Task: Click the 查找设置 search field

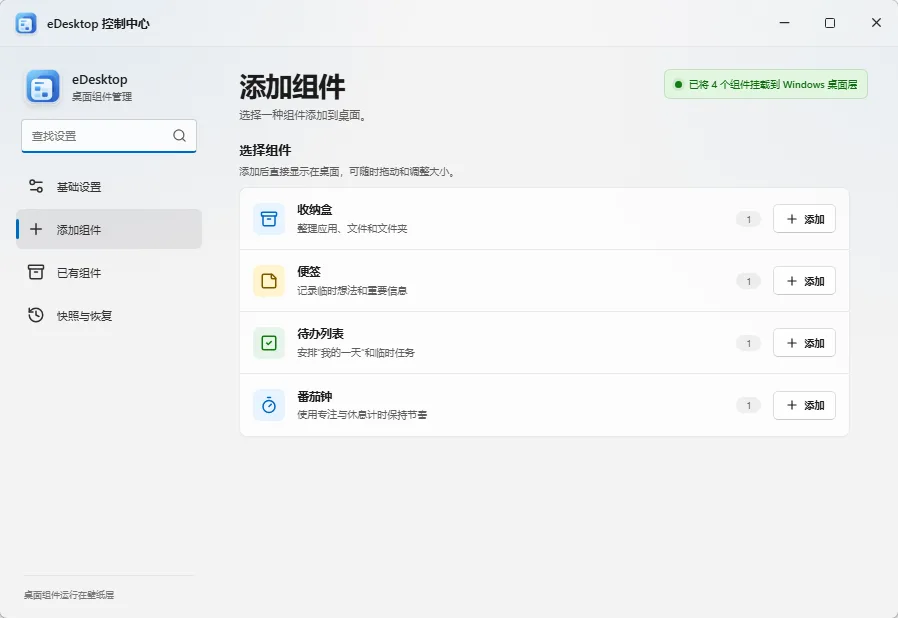Action: [109, 136]
